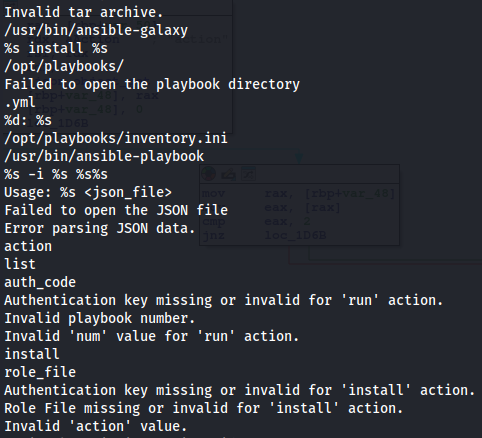Click the /usr/bin/ansible-galaxy string
This screenshot has width=482, height=438.
point(96,30)
